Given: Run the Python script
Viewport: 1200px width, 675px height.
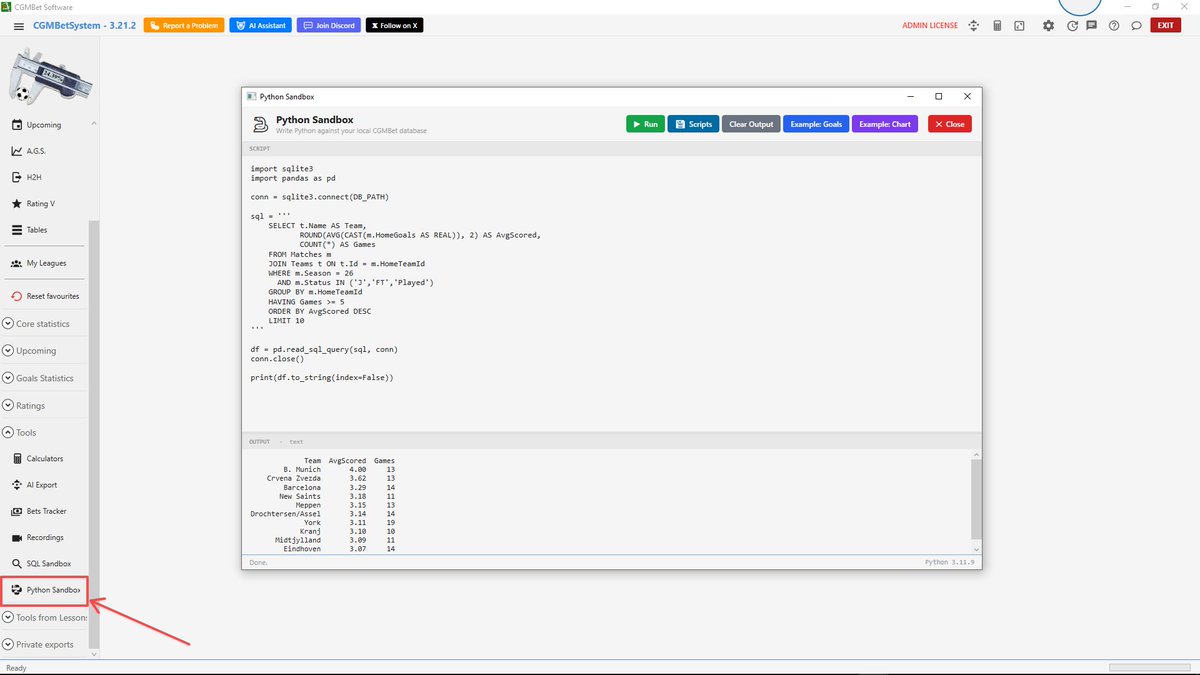Looking at the screenshot, I should pos(645,124).
